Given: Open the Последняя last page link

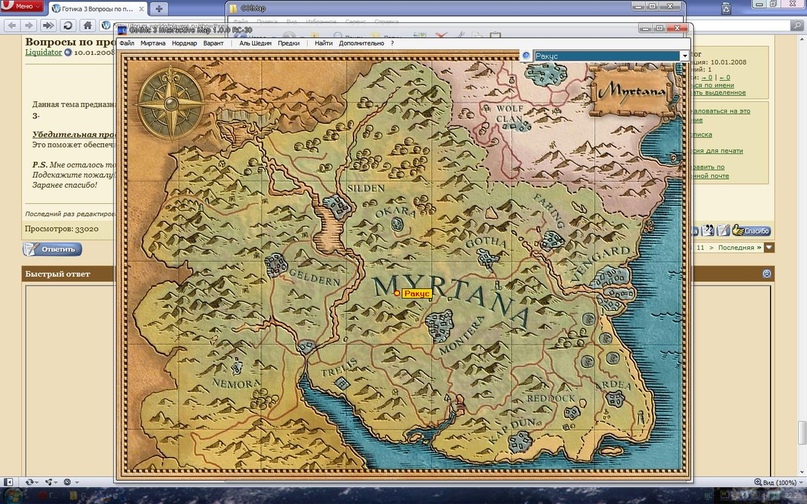Looking at the screenshot, I should pyautogui.click(x=738, y=247).
